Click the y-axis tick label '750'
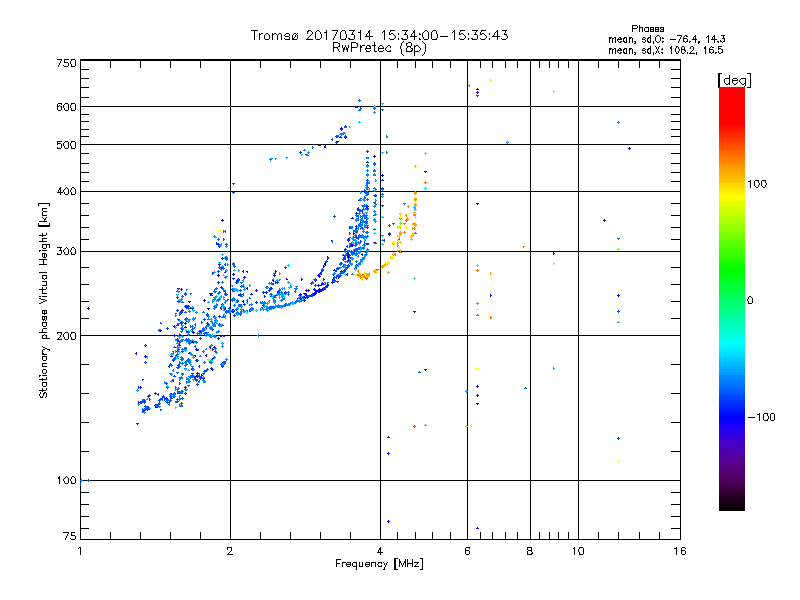This screenshot has width=800, height=600. (x=66, y=63)
